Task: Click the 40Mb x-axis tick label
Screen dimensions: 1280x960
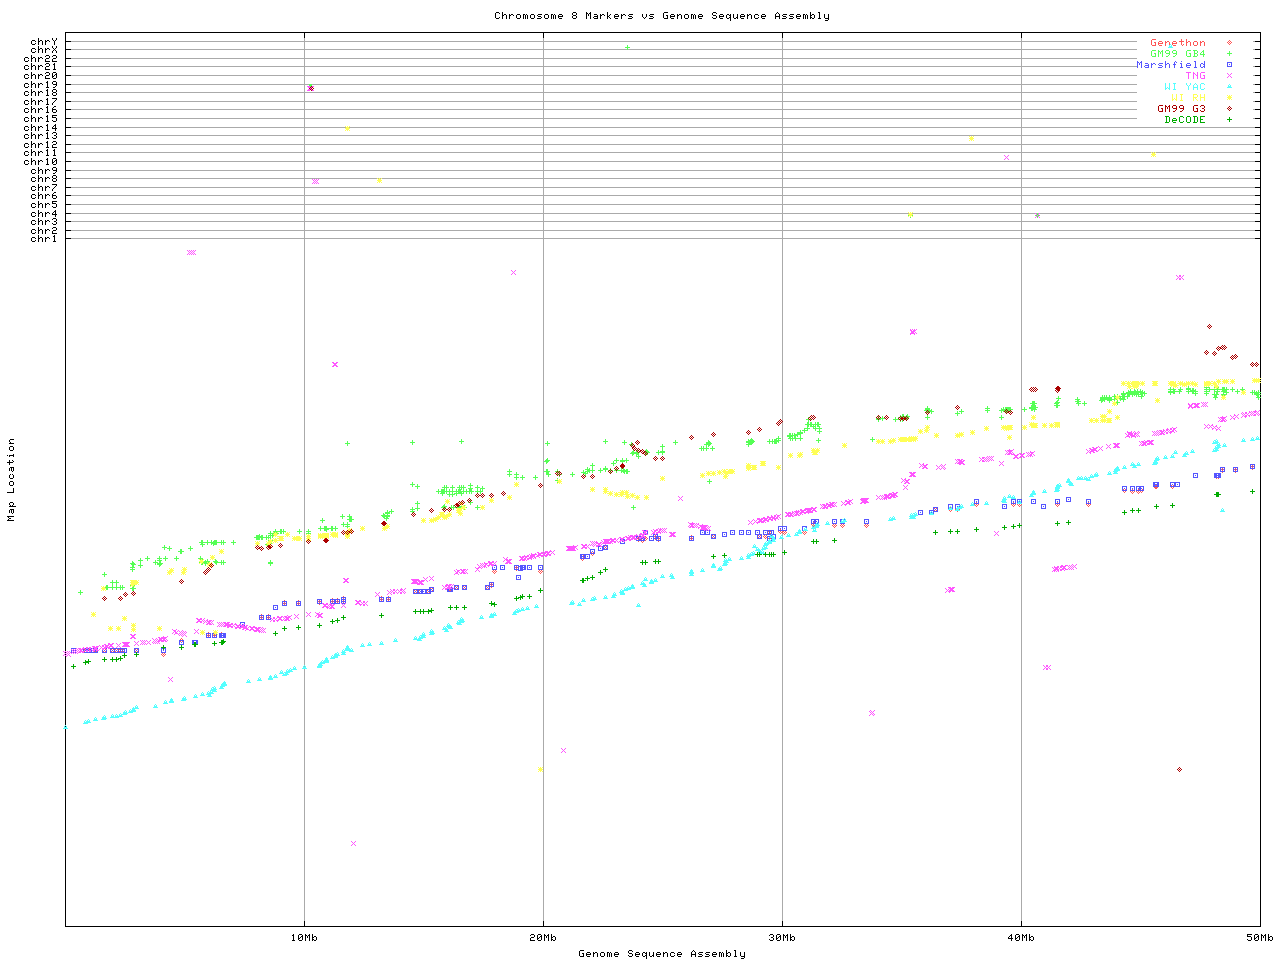Action: [1021, 938]
